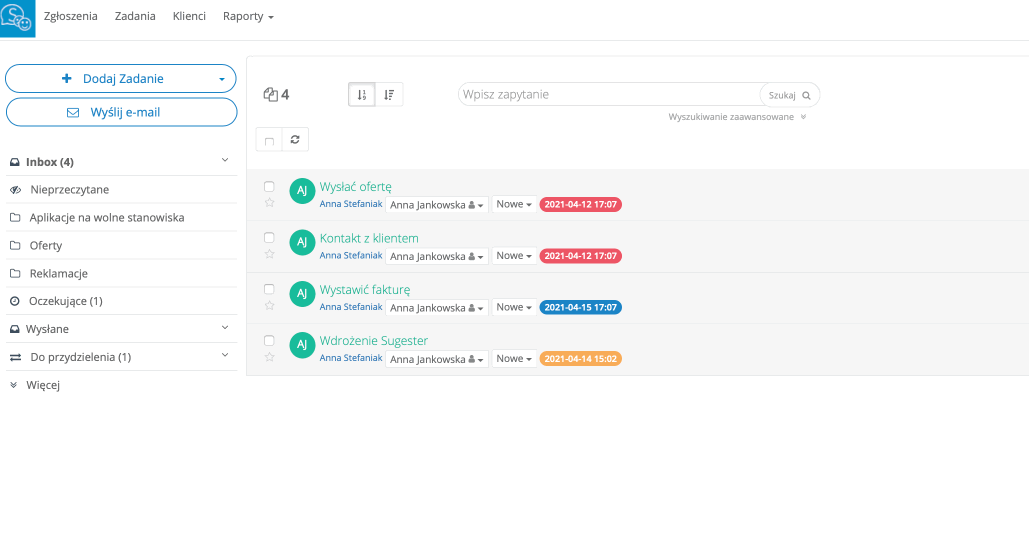Go to the Zgłoszenia menu

click(x=70, y=16)
